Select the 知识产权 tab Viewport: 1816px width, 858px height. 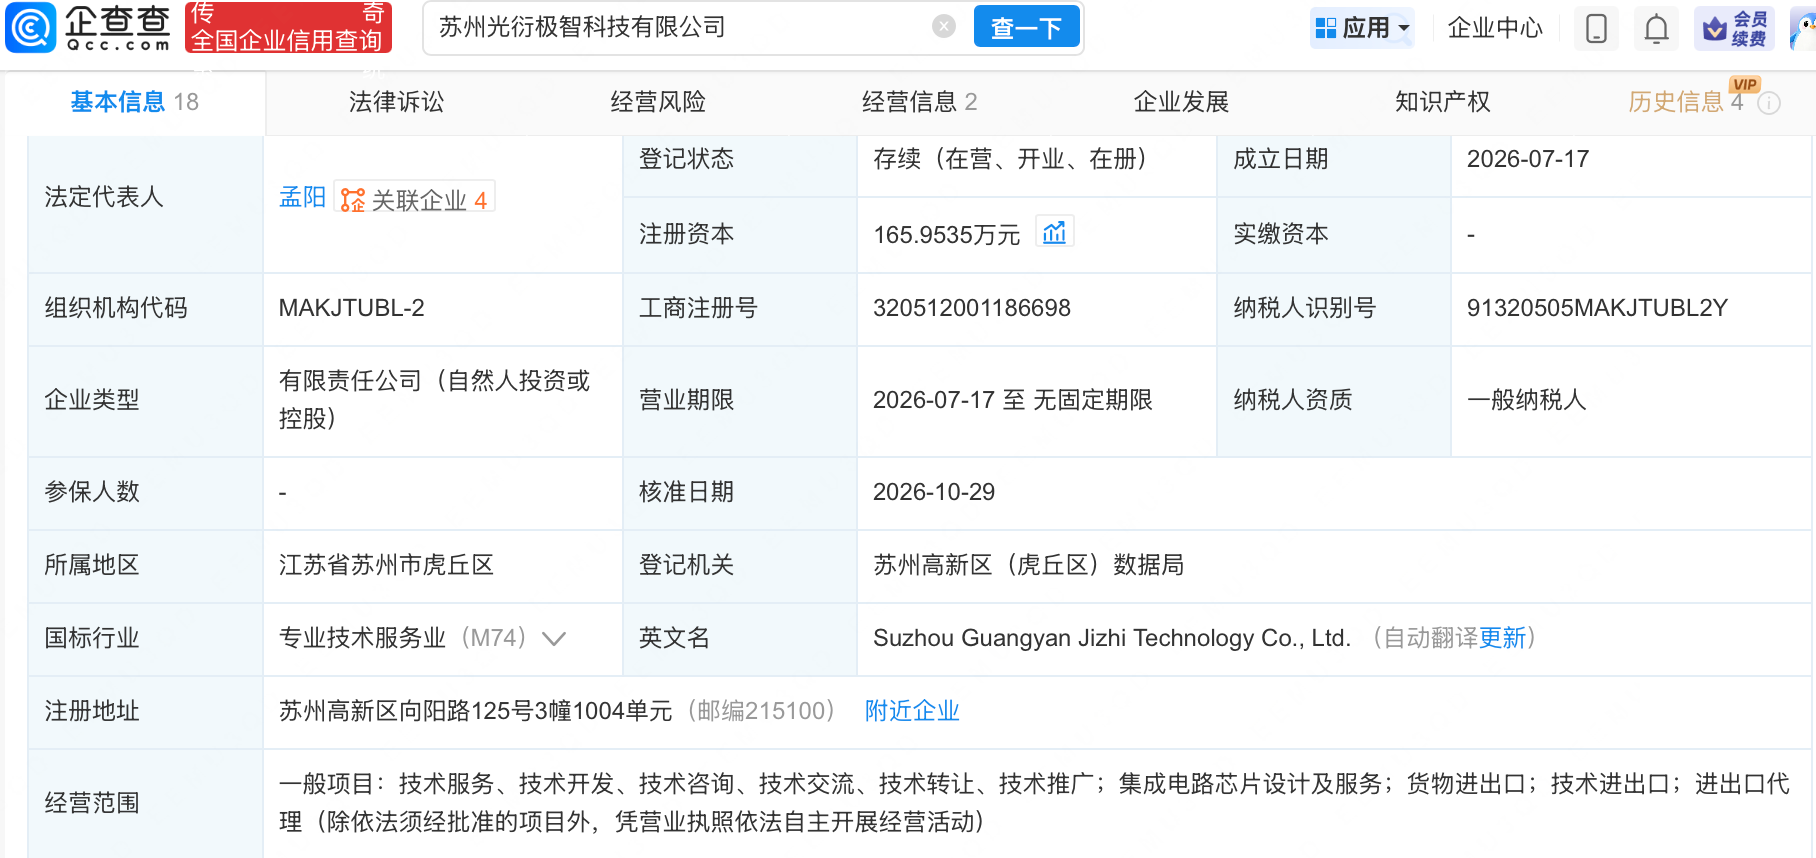tap(1443, 102)
